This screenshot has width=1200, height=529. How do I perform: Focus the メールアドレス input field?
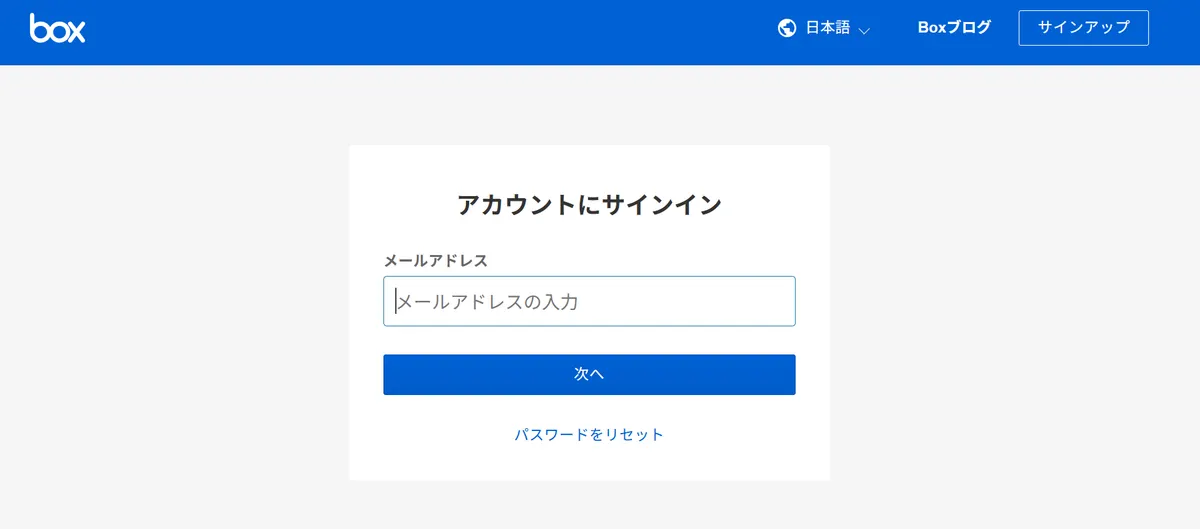(x=589, y=301)
